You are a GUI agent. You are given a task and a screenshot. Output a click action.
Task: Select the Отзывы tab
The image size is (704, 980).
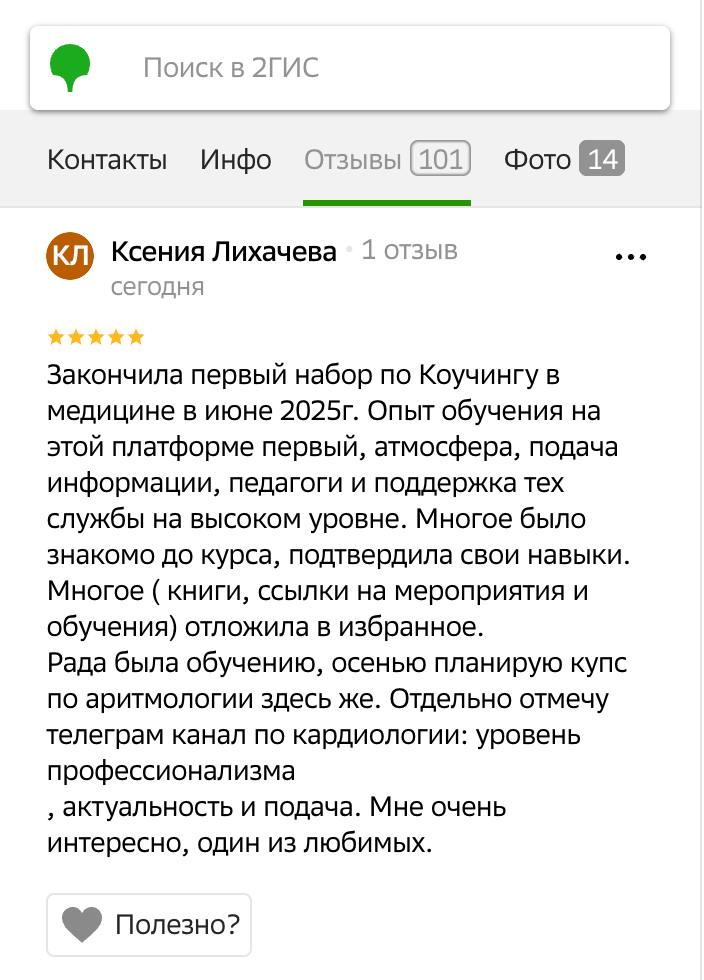386,159
